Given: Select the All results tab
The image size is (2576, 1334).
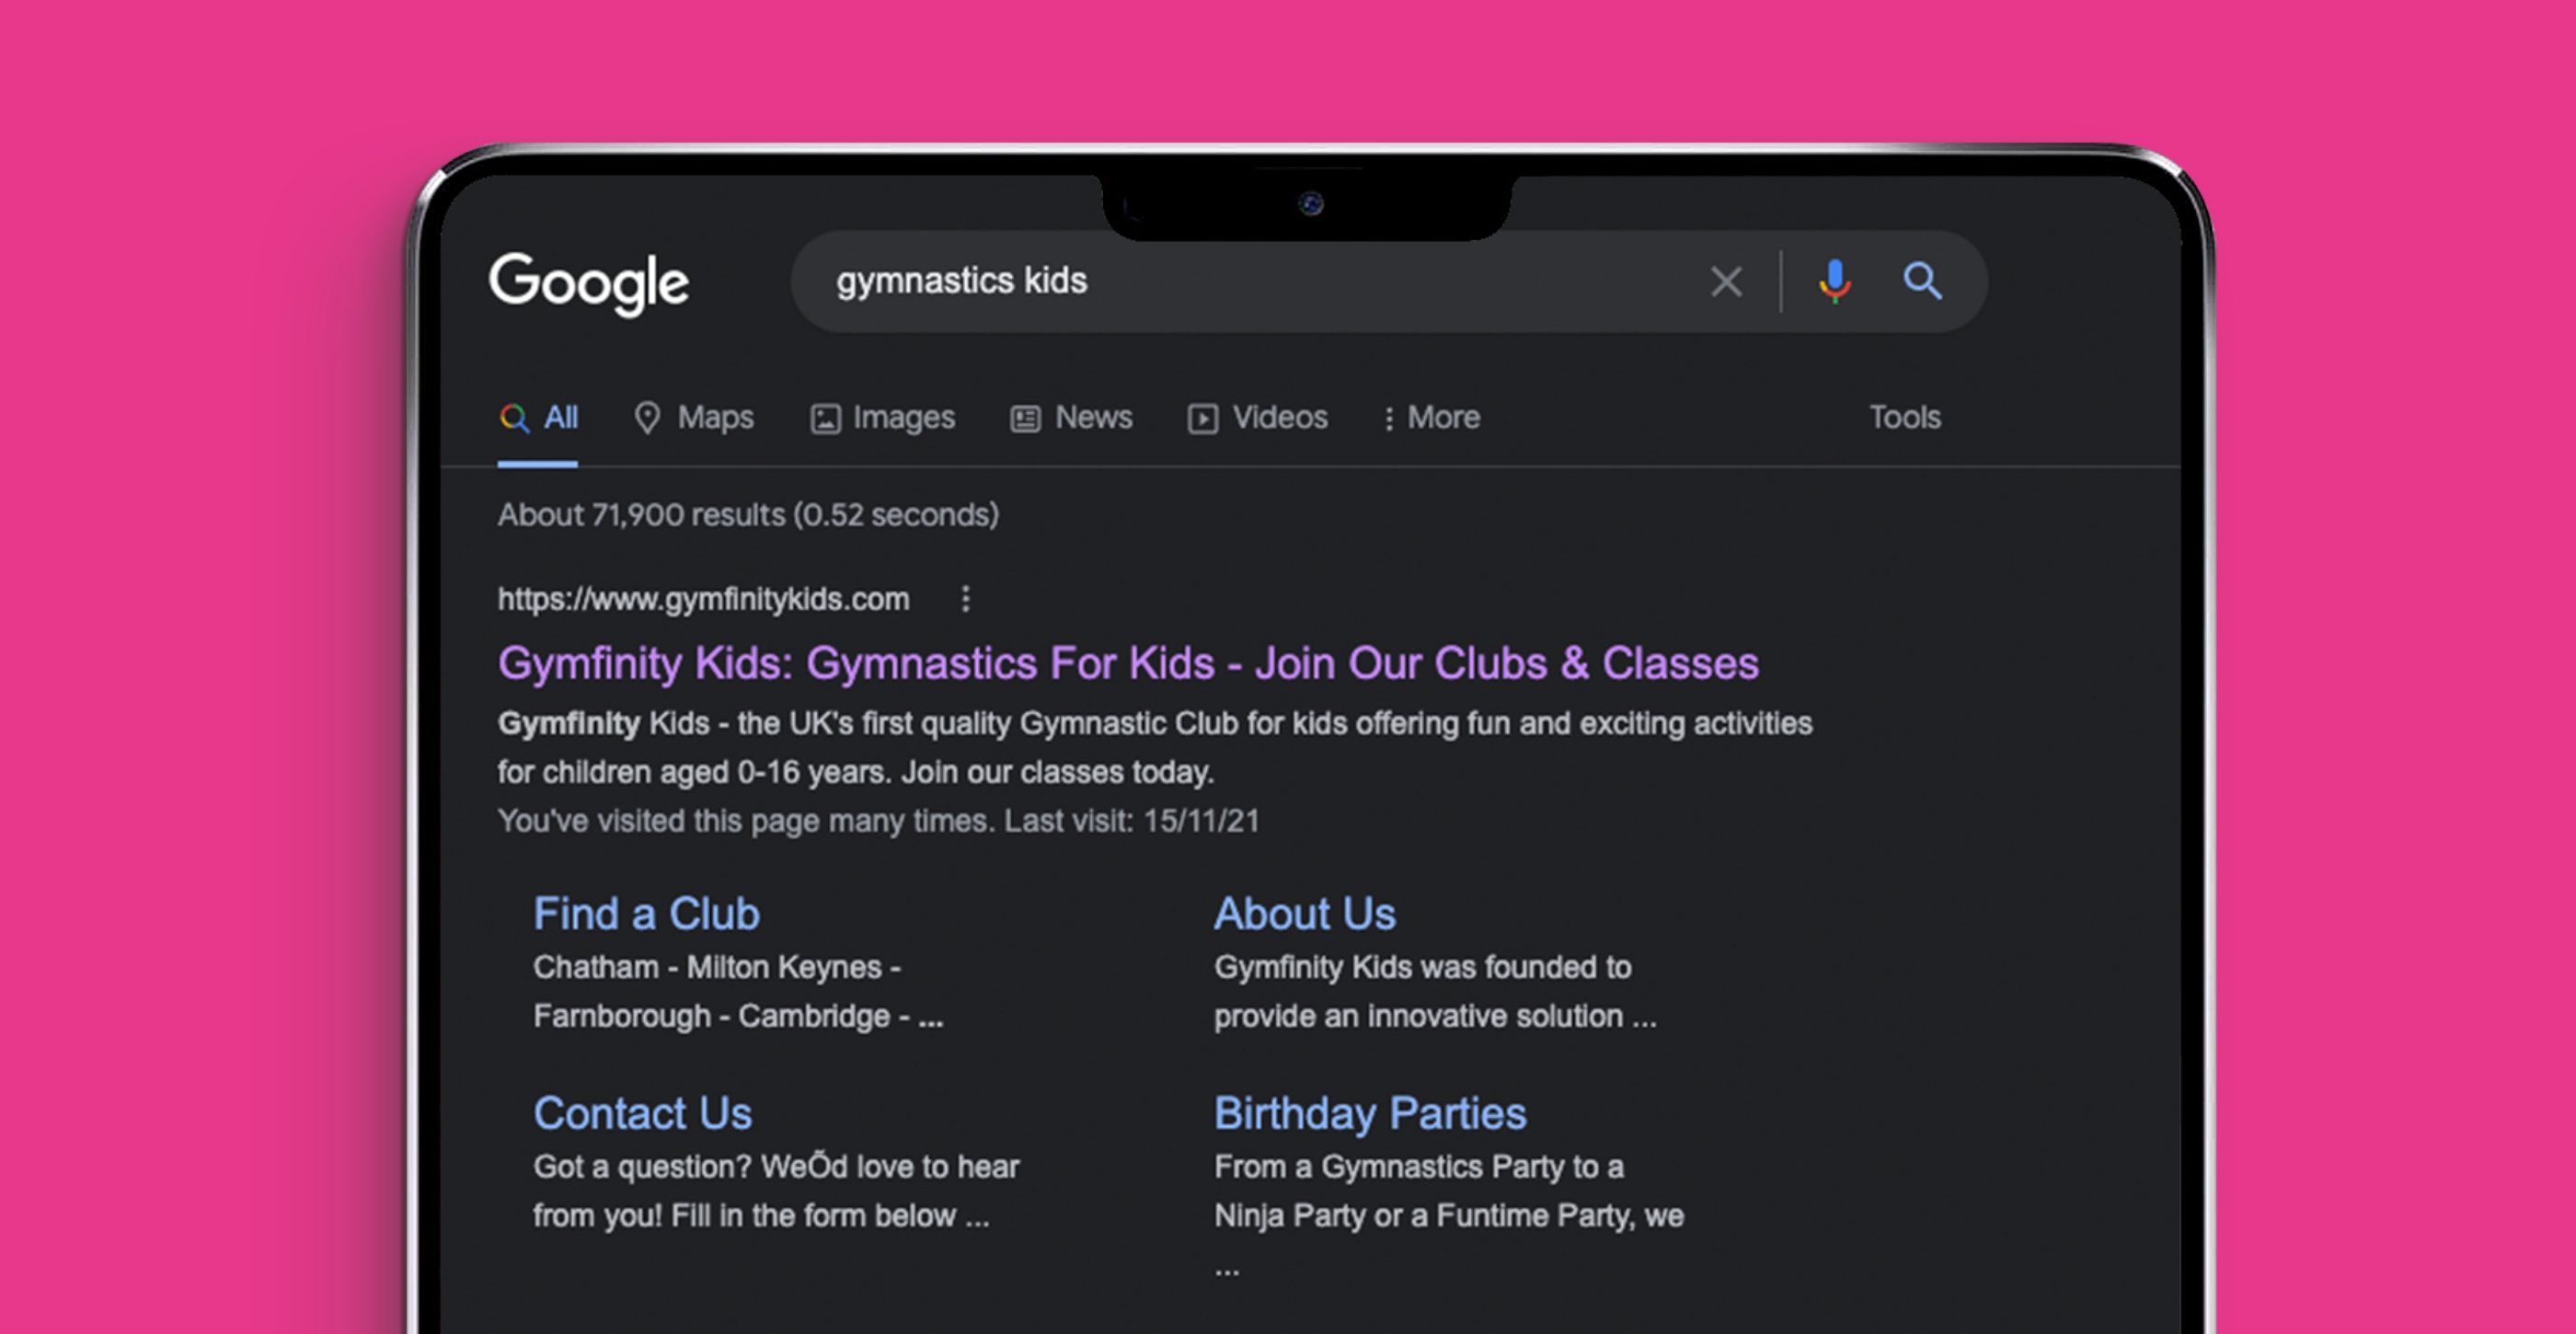Looking at the screenshot, I should [539, 418].
